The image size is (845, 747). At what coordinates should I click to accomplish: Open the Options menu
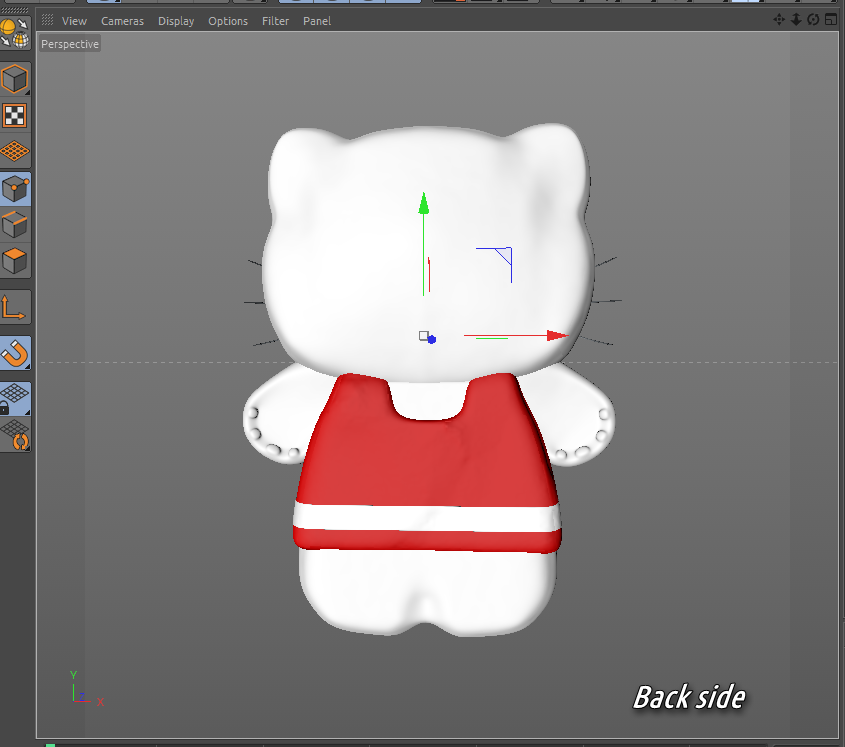228,21
